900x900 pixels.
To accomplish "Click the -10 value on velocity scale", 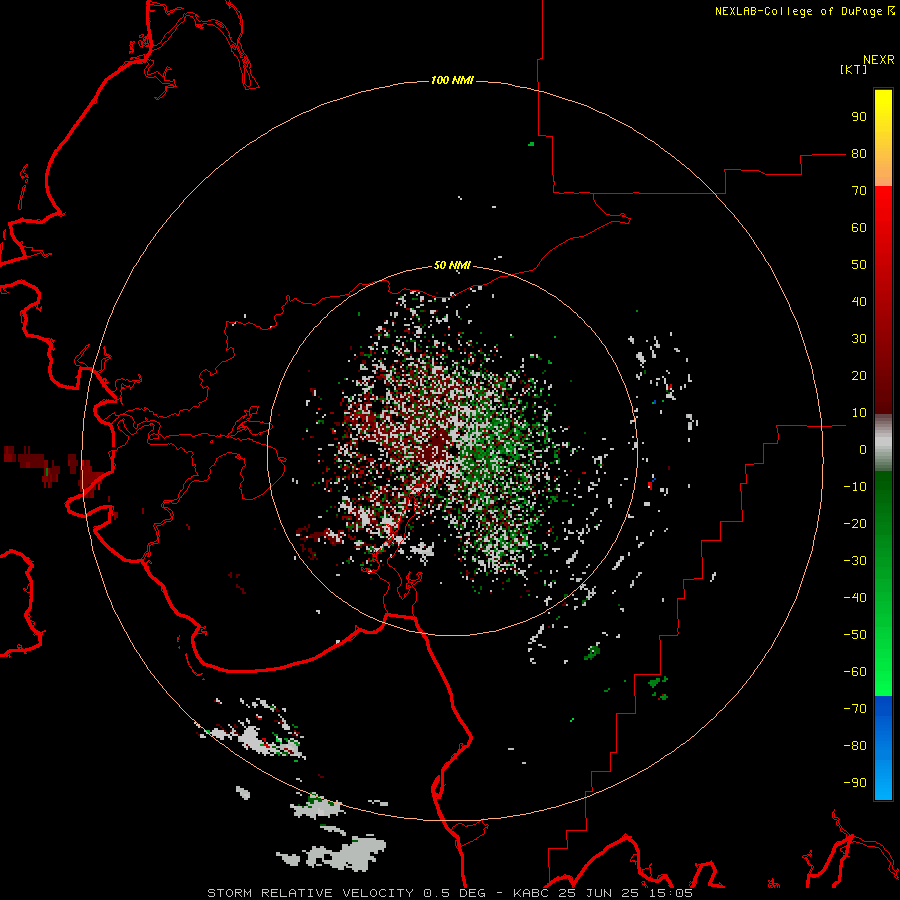I will 855,487.
